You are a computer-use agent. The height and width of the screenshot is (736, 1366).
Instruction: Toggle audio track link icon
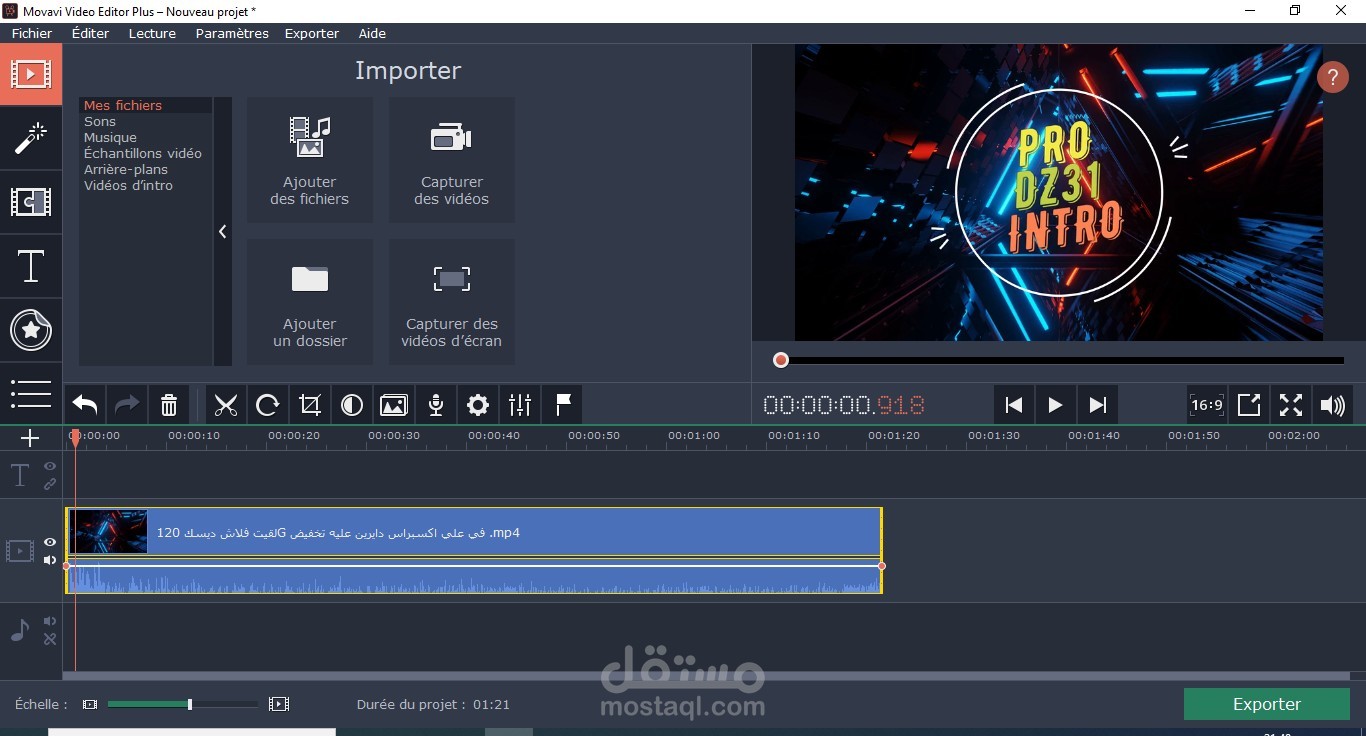50,639
